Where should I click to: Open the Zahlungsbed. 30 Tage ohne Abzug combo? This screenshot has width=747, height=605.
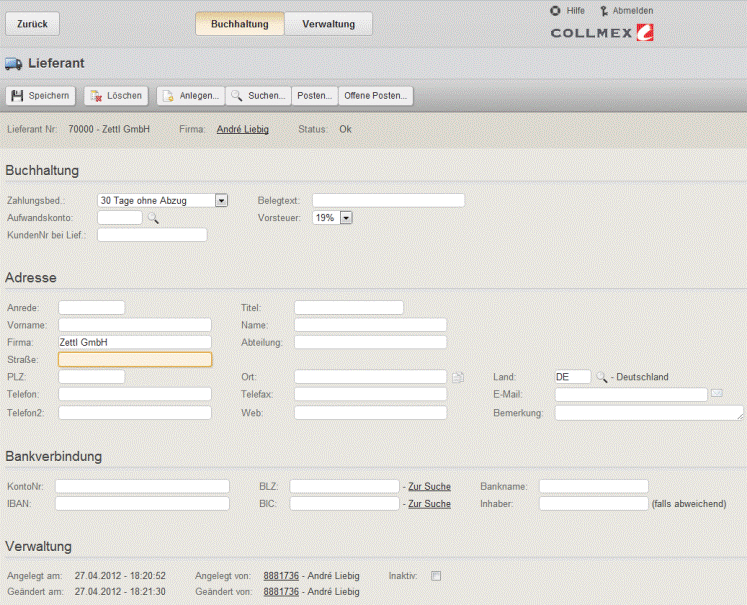[x=162, y=201]
